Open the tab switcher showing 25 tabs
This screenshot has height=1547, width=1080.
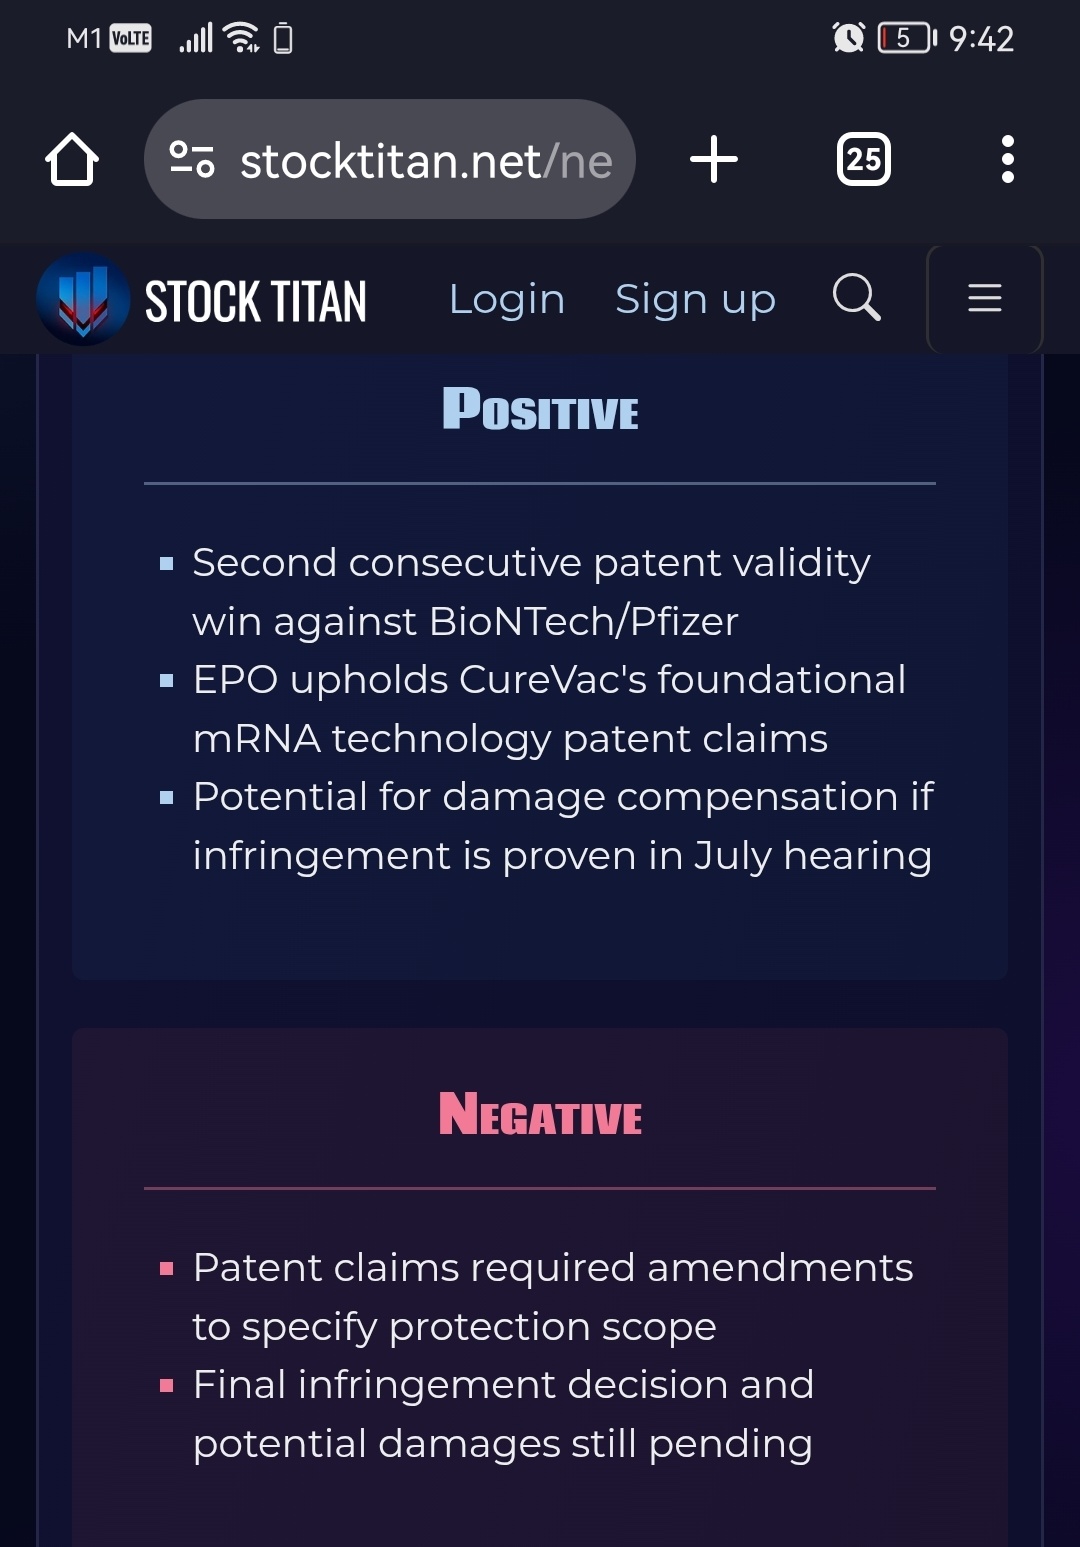864,159
